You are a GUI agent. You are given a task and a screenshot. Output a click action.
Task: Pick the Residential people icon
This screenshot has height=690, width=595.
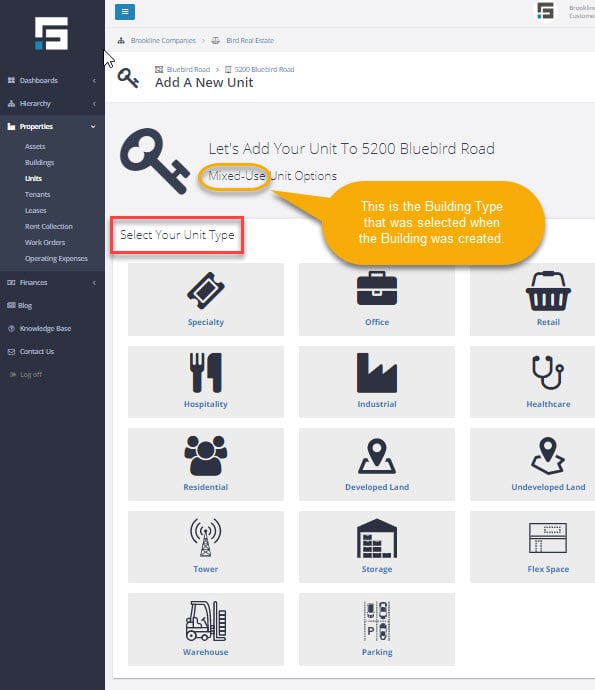click(x=206, y=455)
